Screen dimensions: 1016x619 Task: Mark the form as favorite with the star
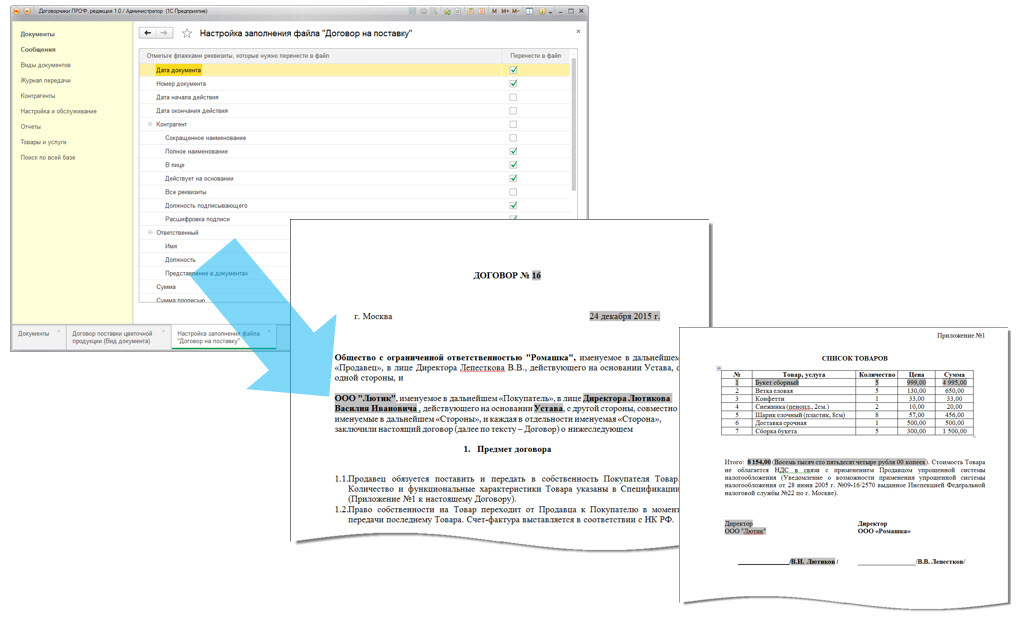coord(187,33)
